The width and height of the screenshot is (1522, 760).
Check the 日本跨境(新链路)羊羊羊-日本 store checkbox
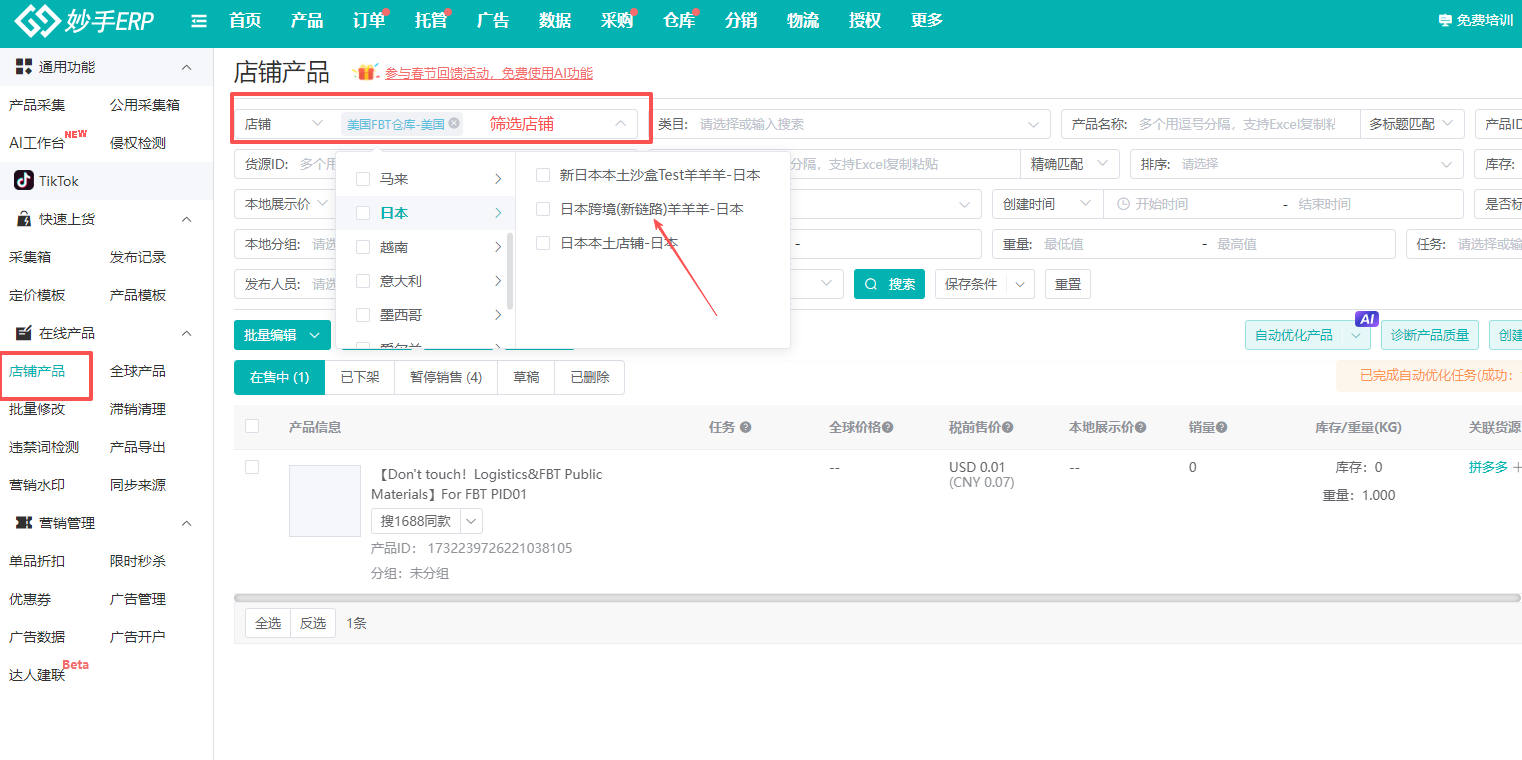click(543, 209)
